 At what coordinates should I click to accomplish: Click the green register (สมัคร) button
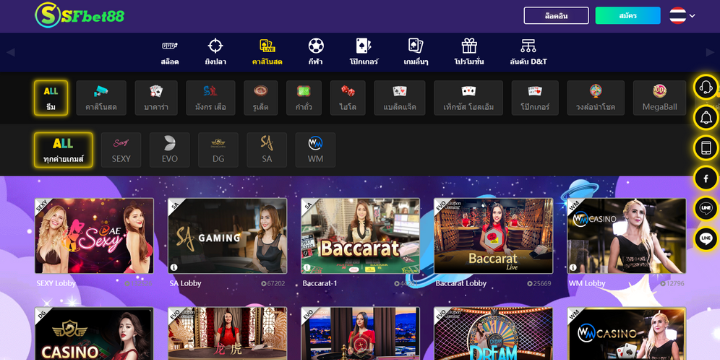[x=628, y=16]
